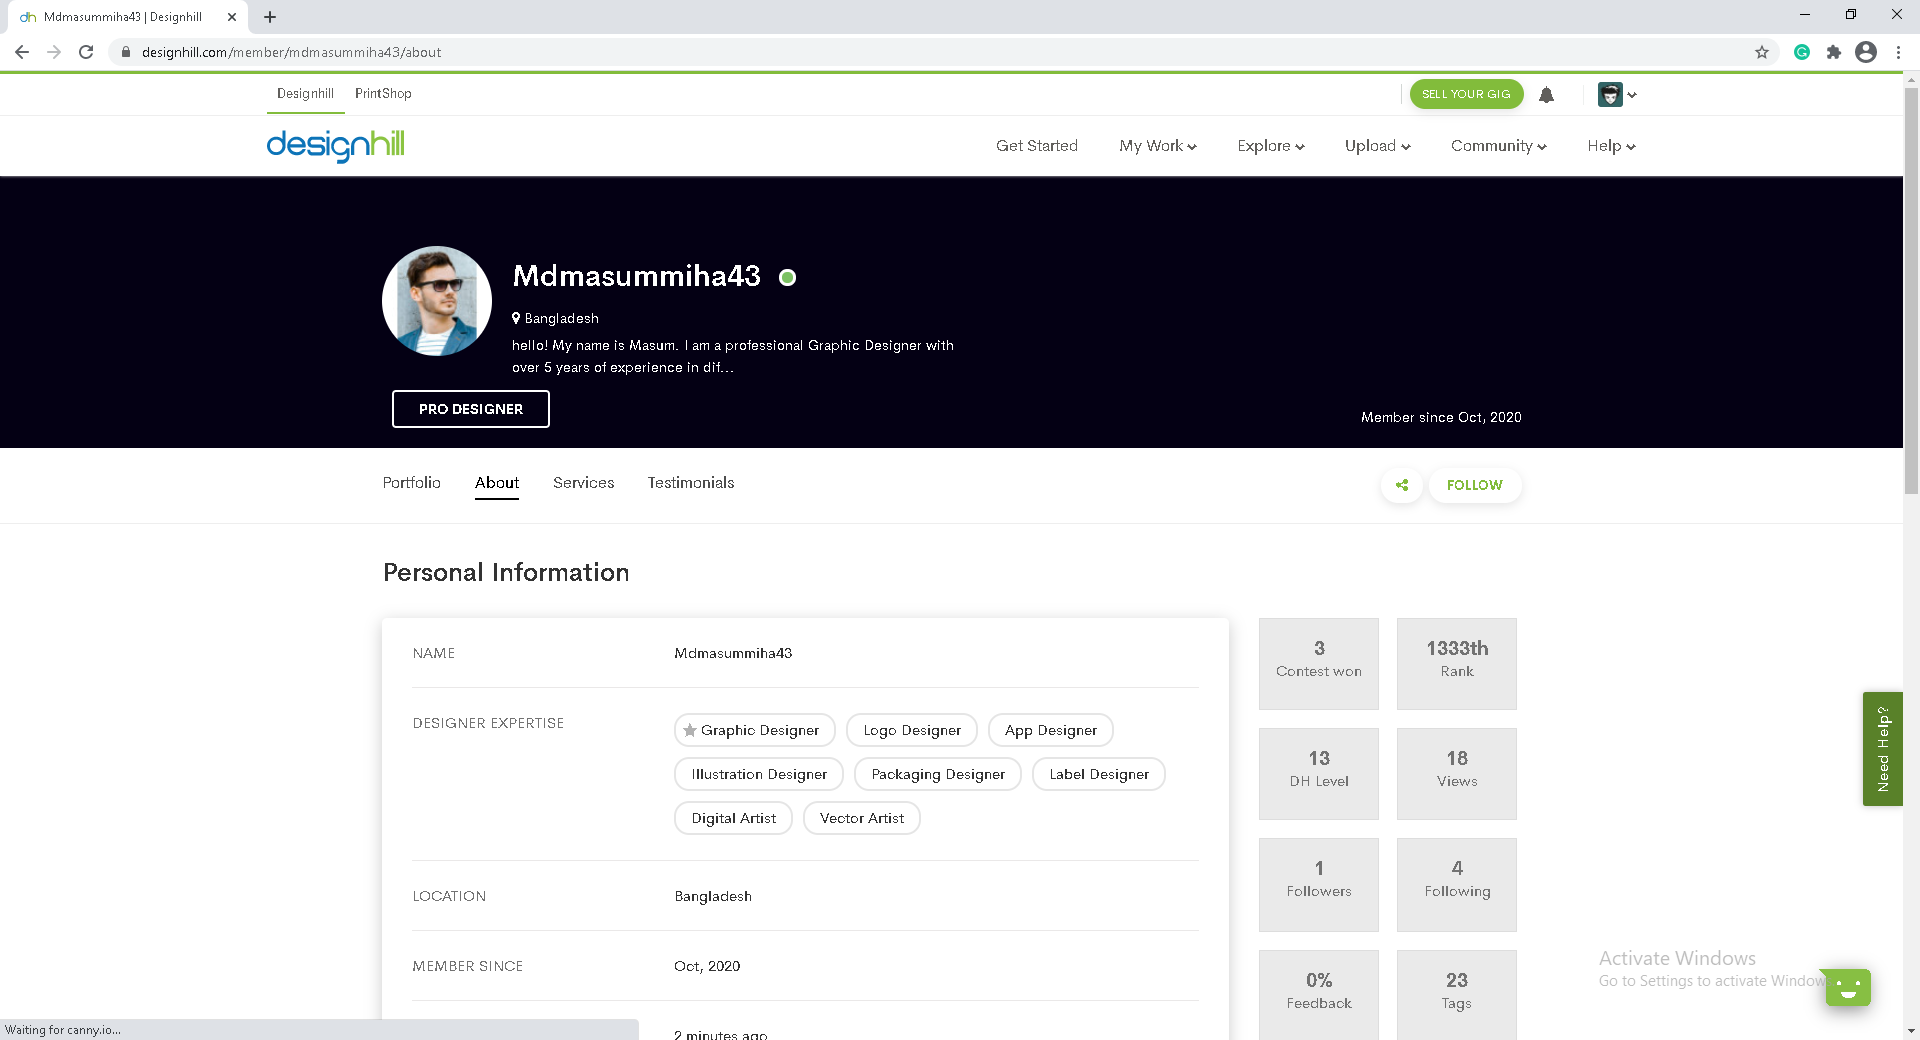Reload the page

(86, 52)
